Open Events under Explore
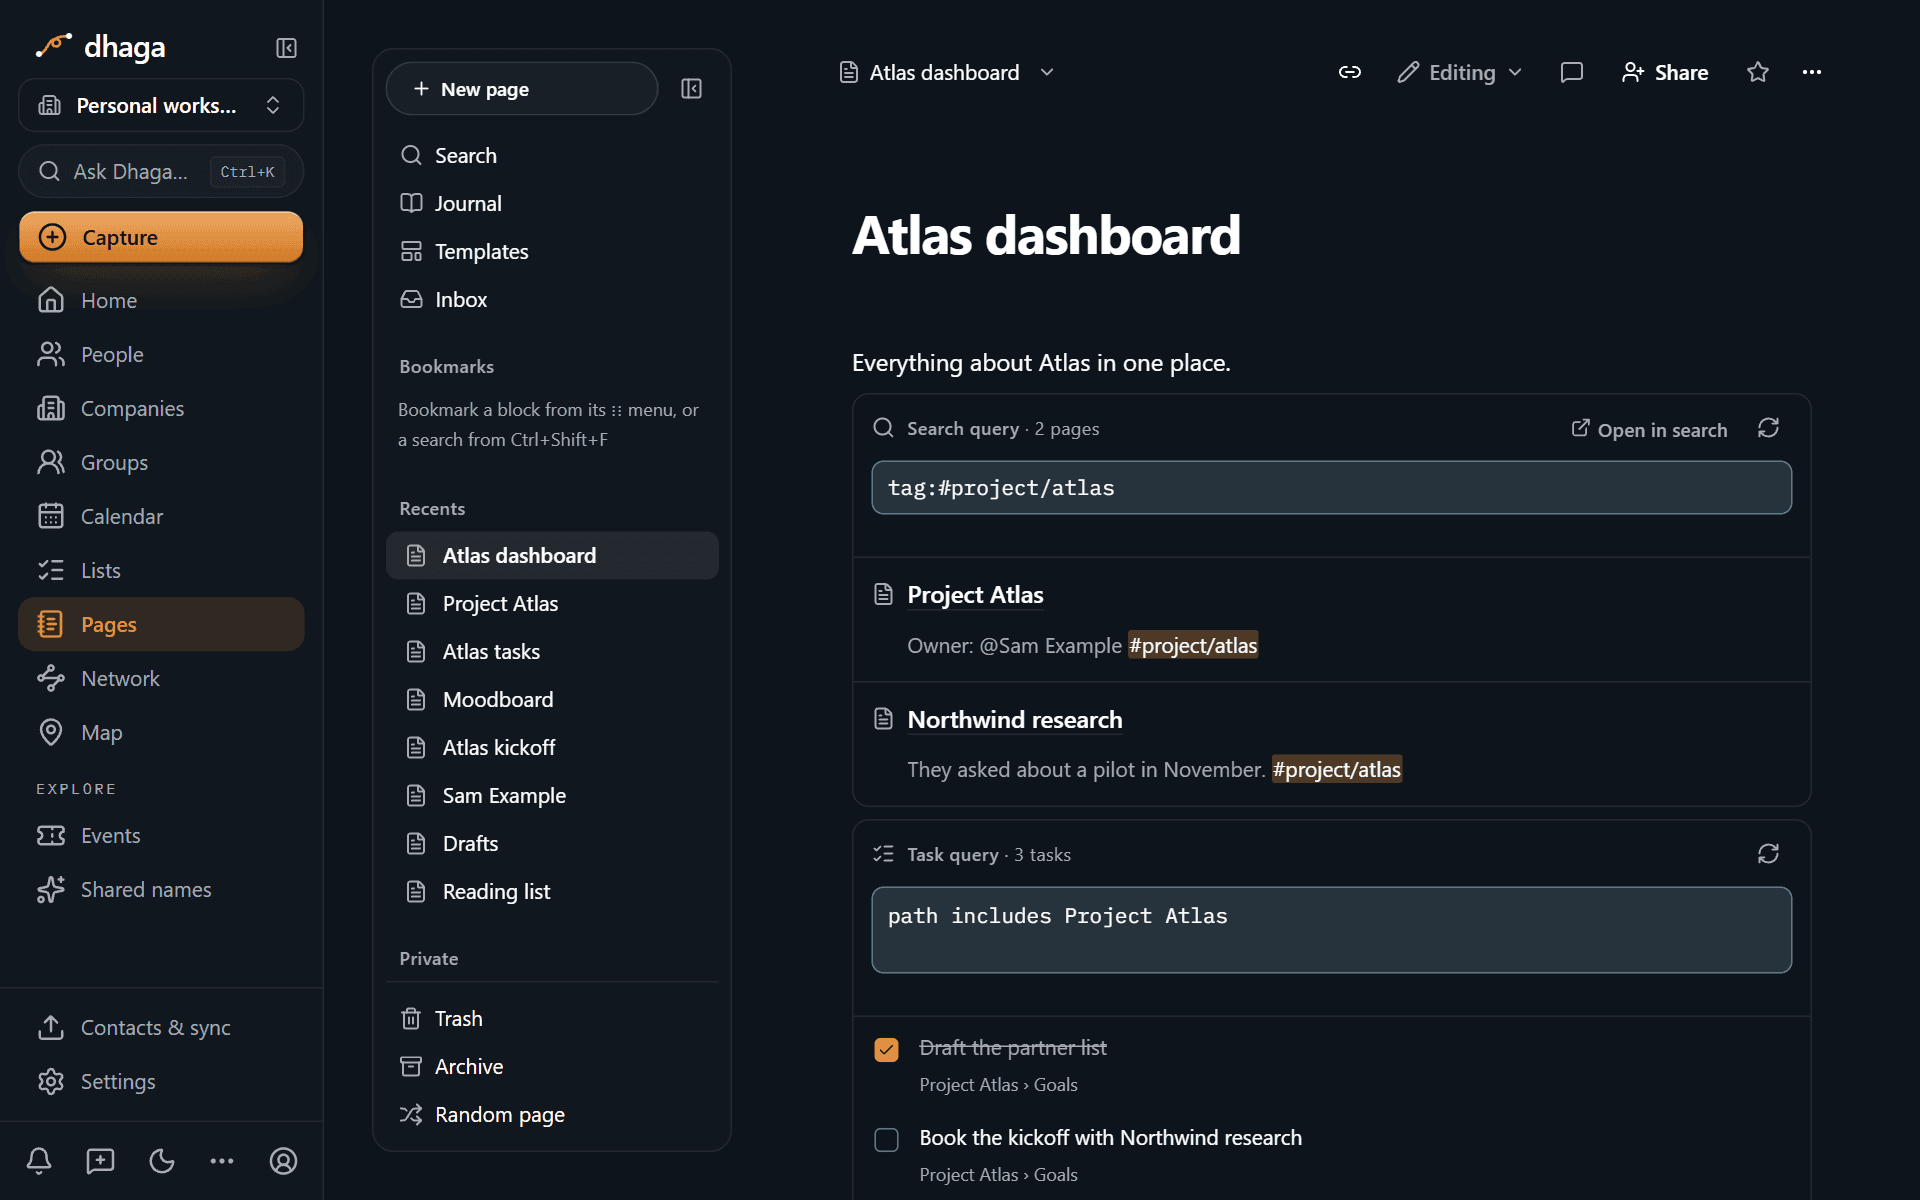The image size is (1920, 1200). (x=161, y=835)
